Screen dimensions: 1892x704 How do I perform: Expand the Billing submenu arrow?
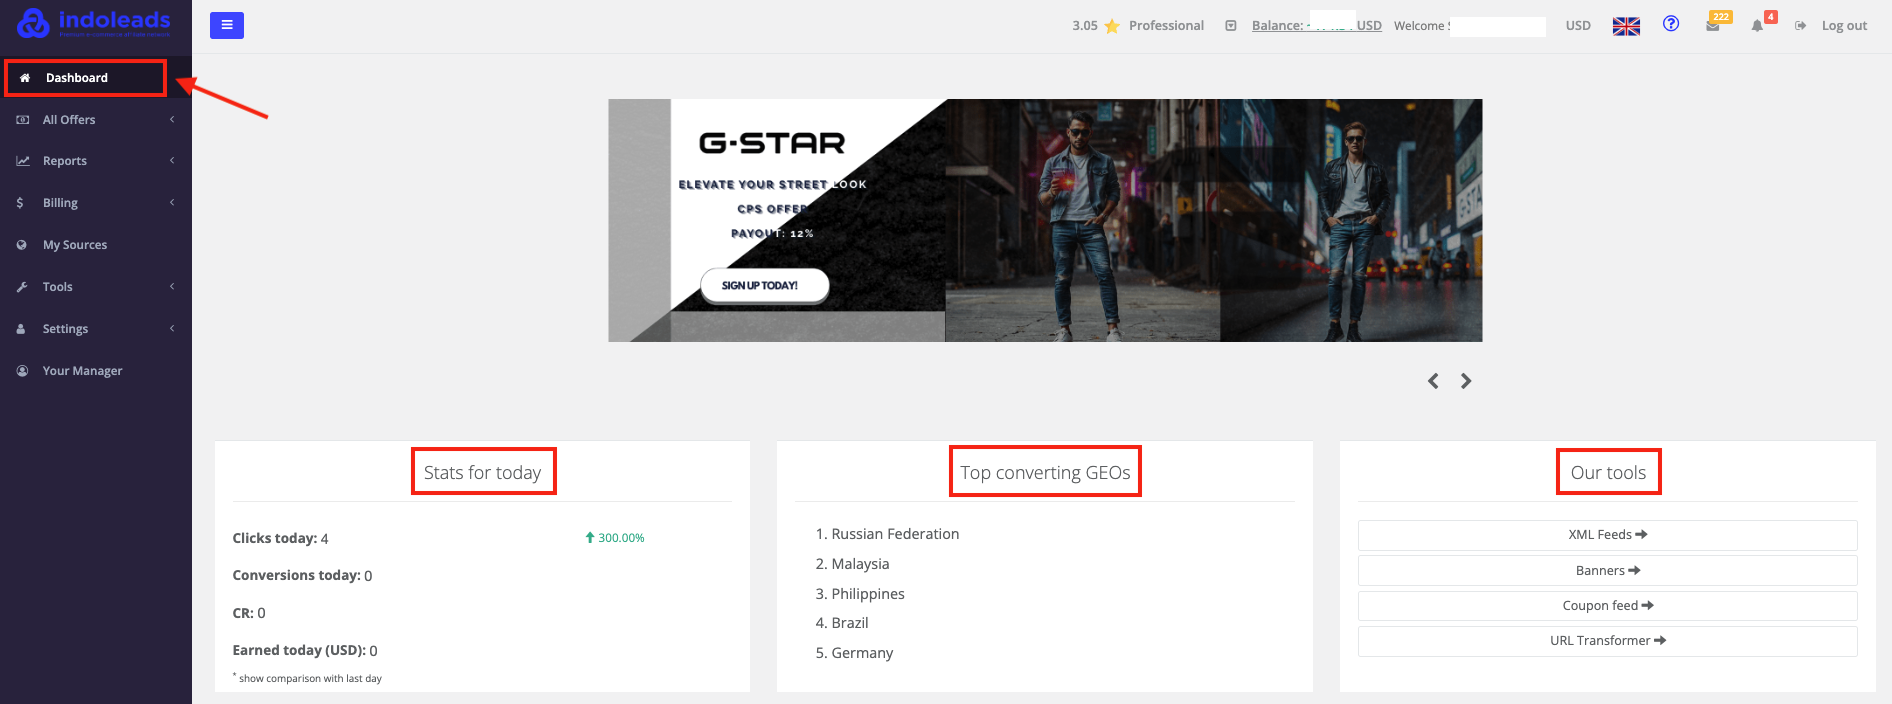pos(172,203)
